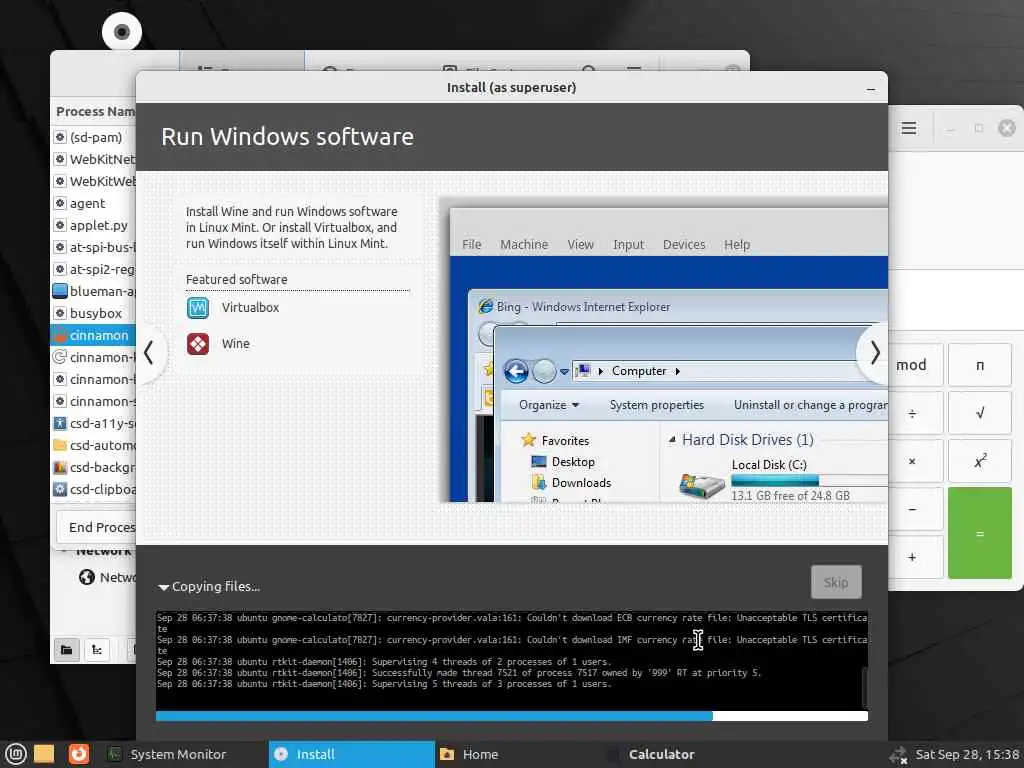Select the at-spi2-registryd process row

pyautogui.click(x=93, y=269)
